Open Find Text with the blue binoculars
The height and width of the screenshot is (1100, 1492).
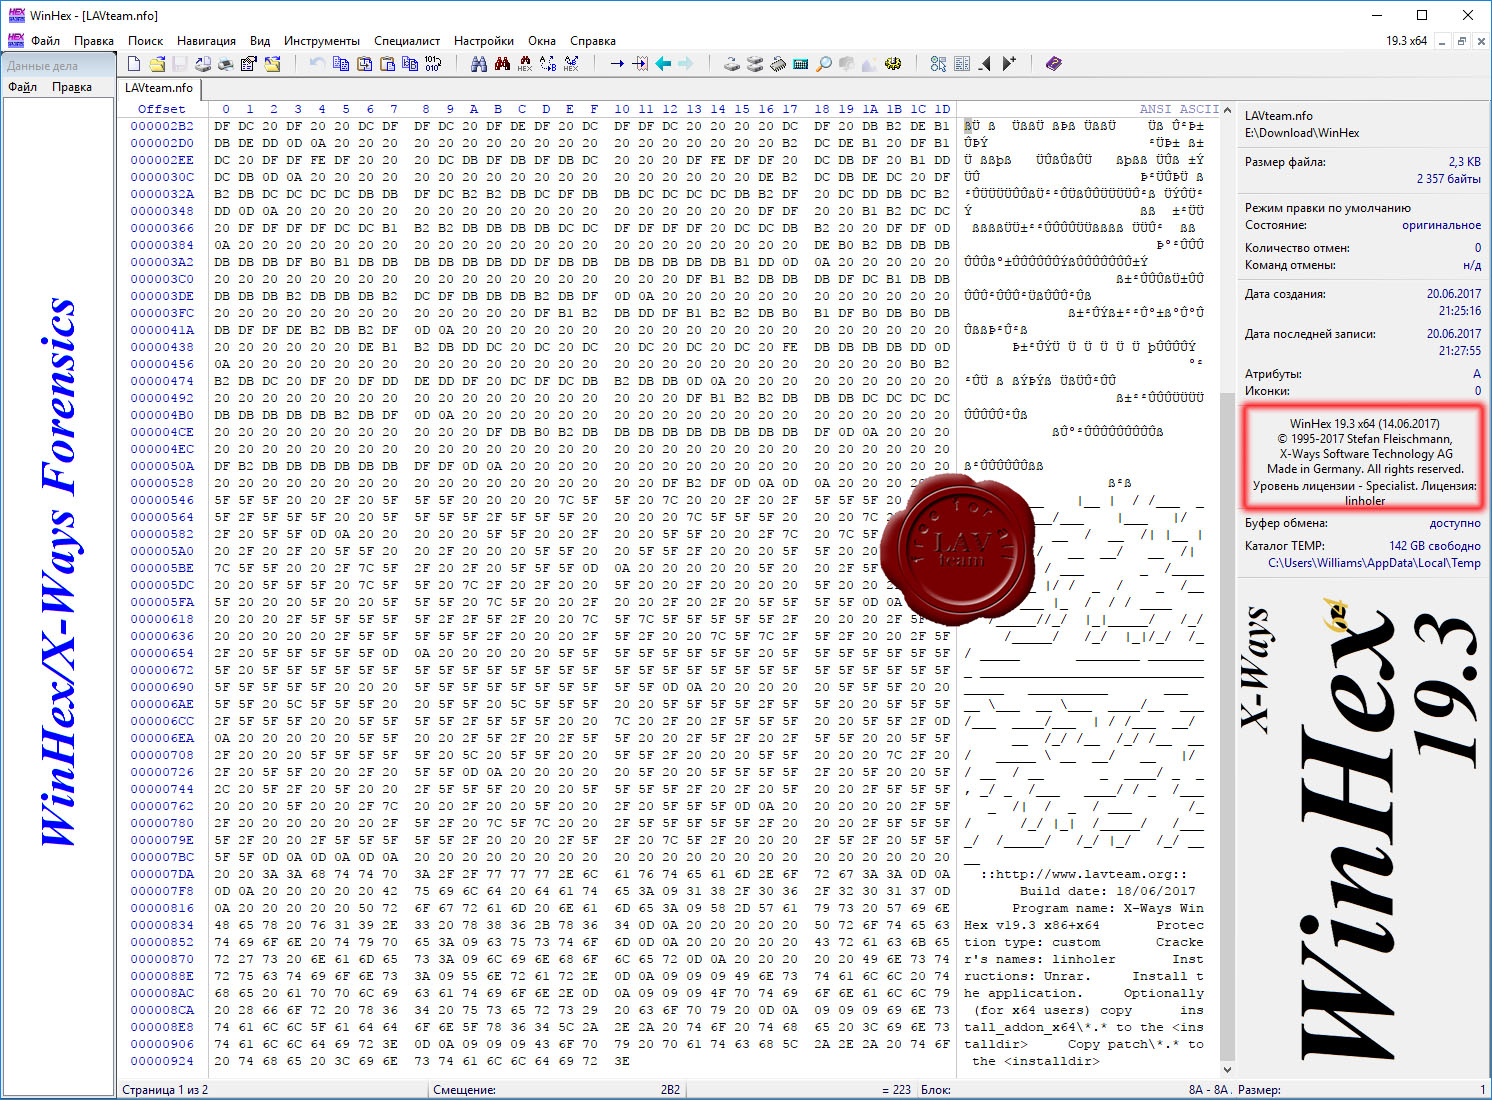479,64
